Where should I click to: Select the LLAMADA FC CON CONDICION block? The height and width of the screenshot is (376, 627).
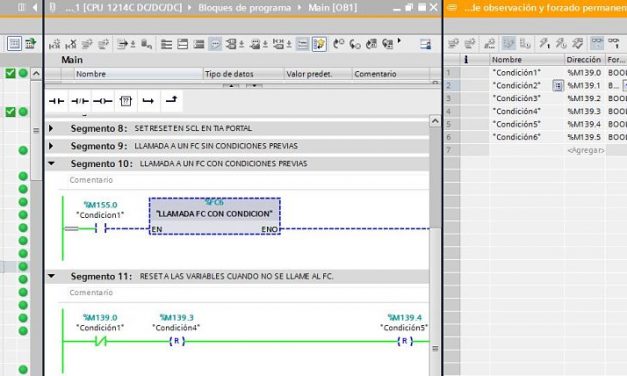coord(215,216)
